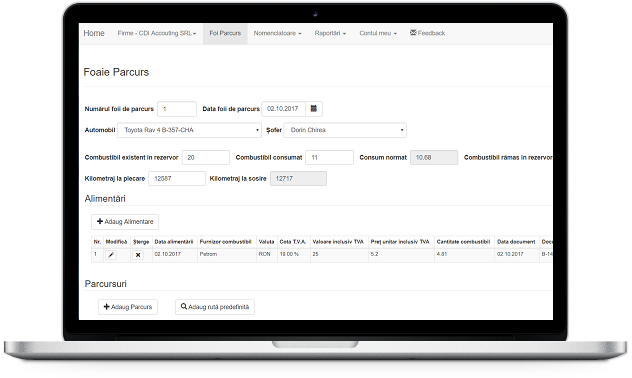Open the calendar date picker icon
Screen dimensions: 632x378
click(314, 109)
